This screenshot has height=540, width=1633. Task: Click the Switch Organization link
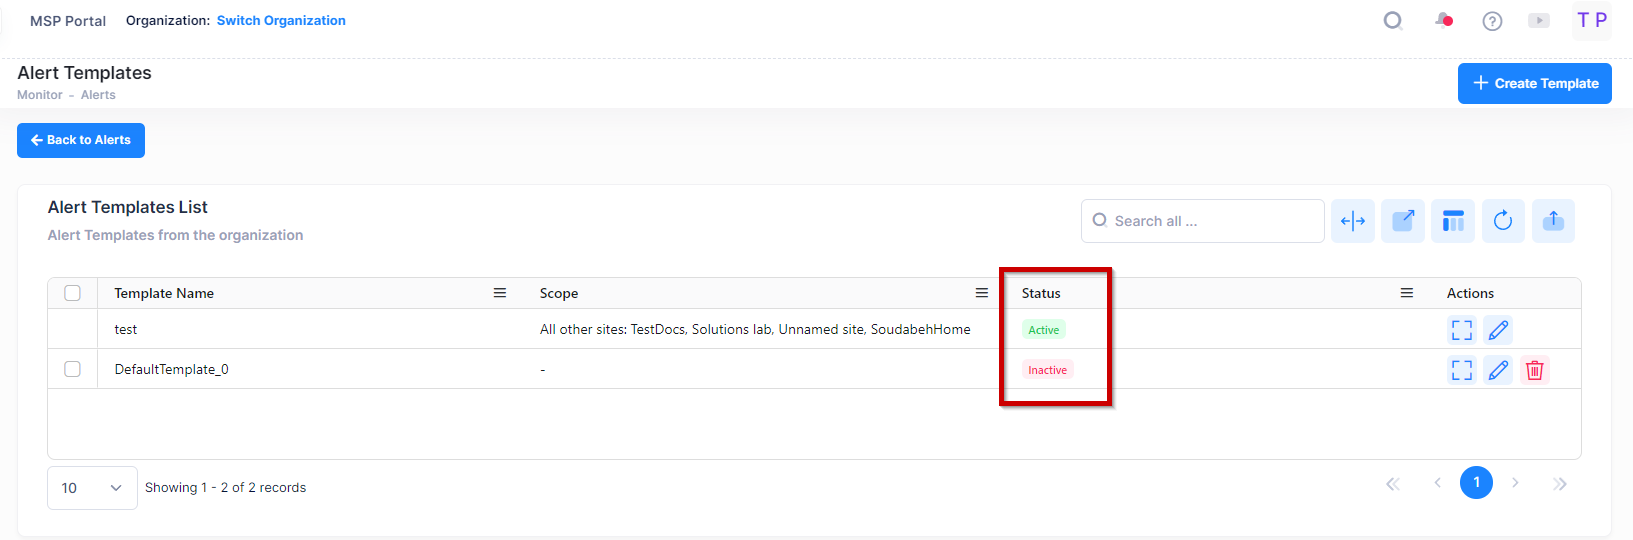click(281, 21)
